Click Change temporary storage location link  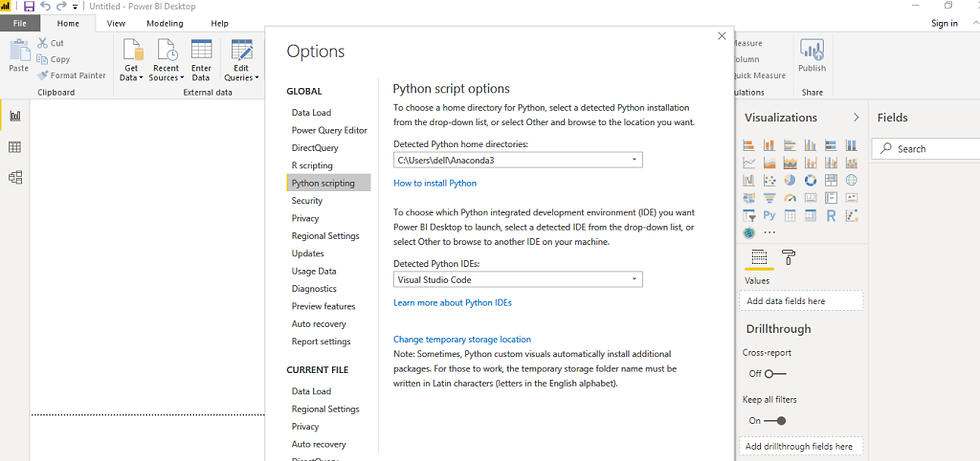(x=462, y=339)
